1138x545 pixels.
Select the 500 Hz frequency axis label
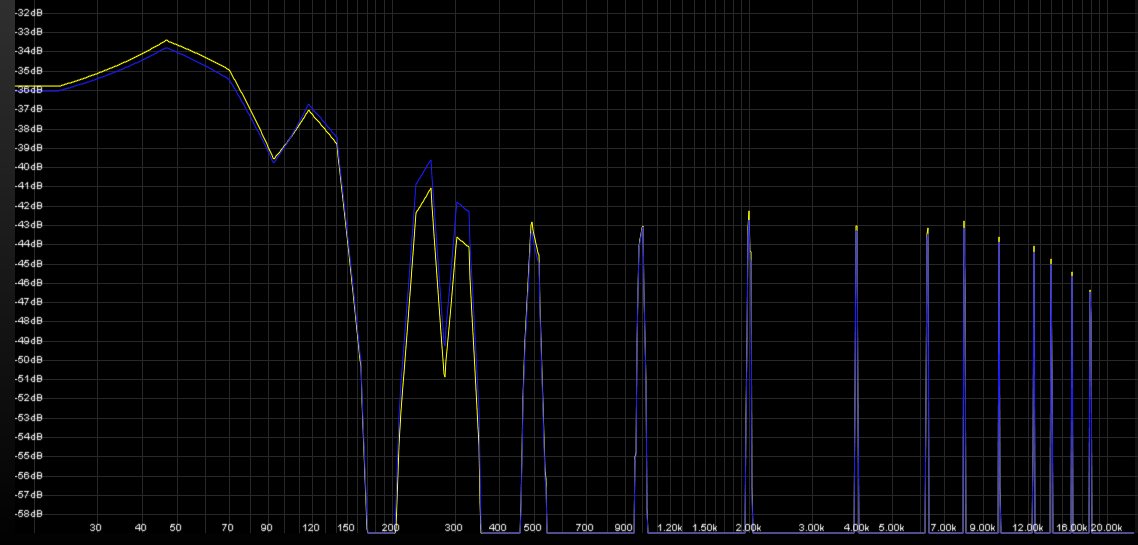[532, 527]
